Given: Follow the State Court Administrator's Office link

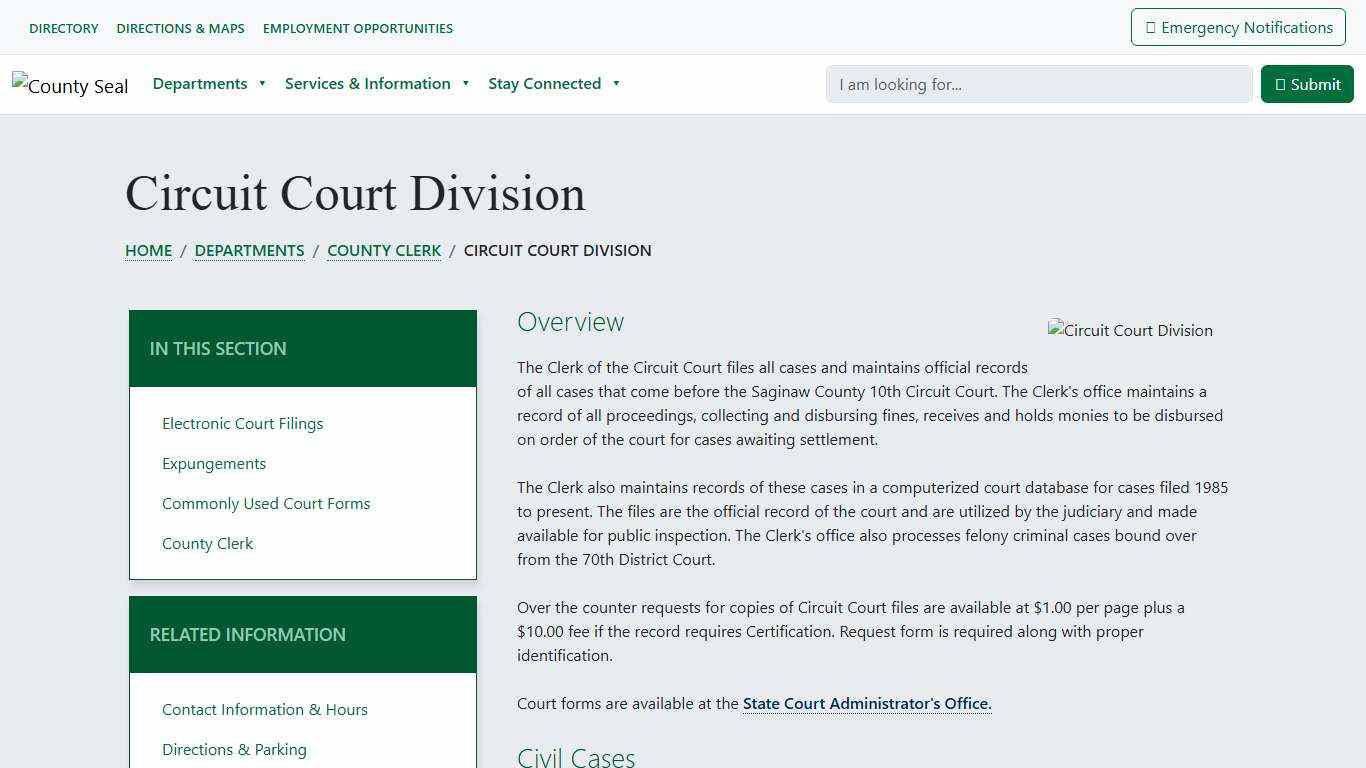Looking at the screenshot, I should point(866,703).
